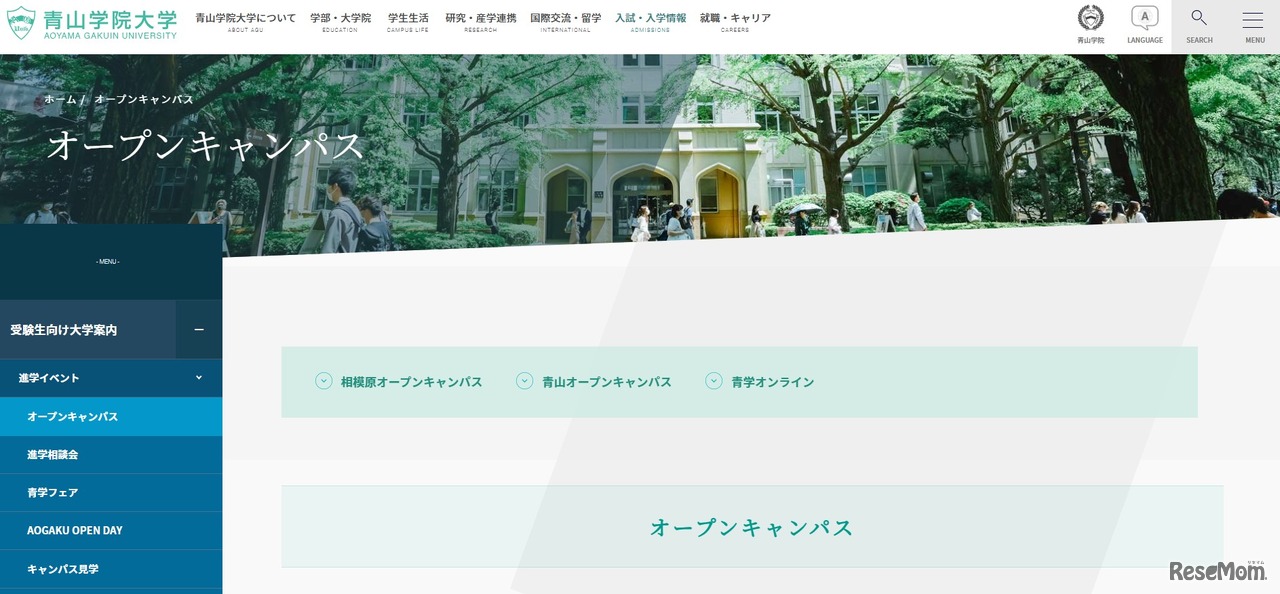The width and height of the screenshot is (1280, 594).
Task: Select 青学フェア sidebar item
Action: pyautogui.click(x=111, y=492)
